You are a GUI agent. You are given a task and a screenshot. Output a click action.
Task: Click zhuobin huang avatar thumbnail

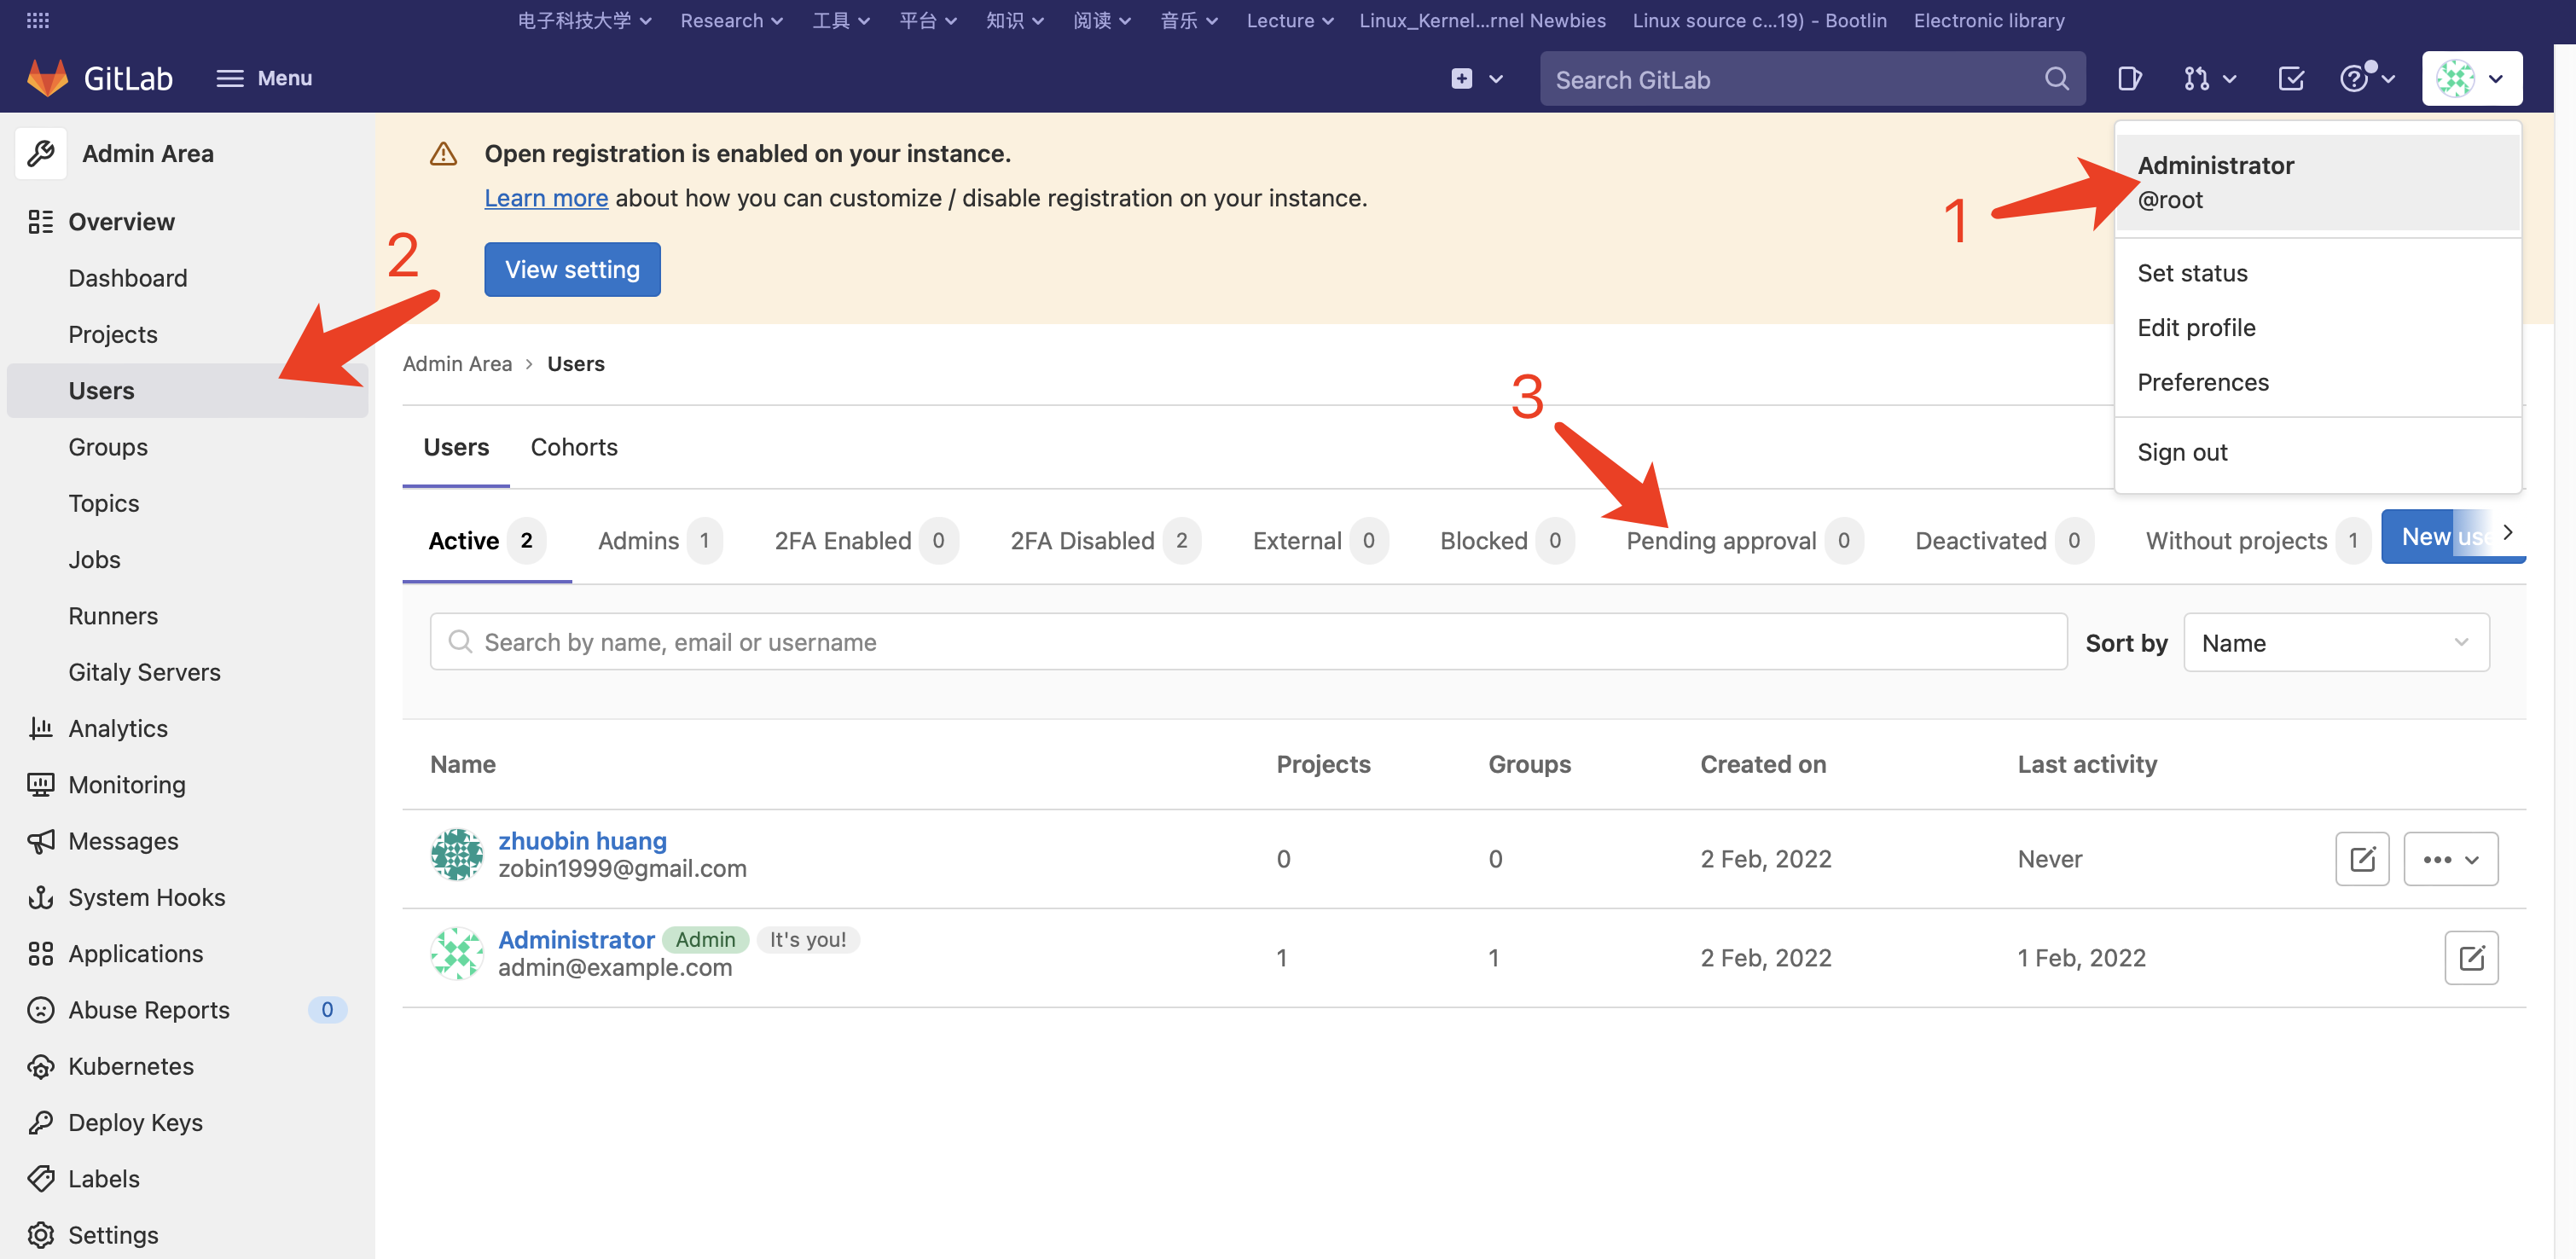click(457, 855)
